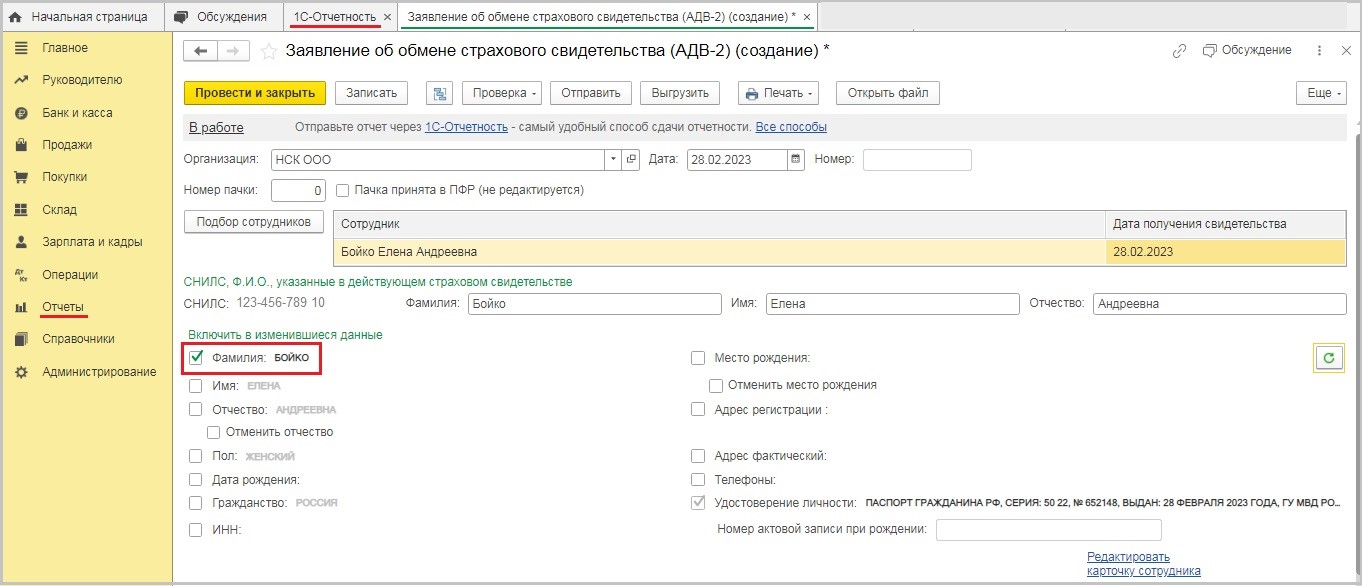Open the calendar date picker
The width and height of the screenshot is (1362, 586).
(796, 160)
